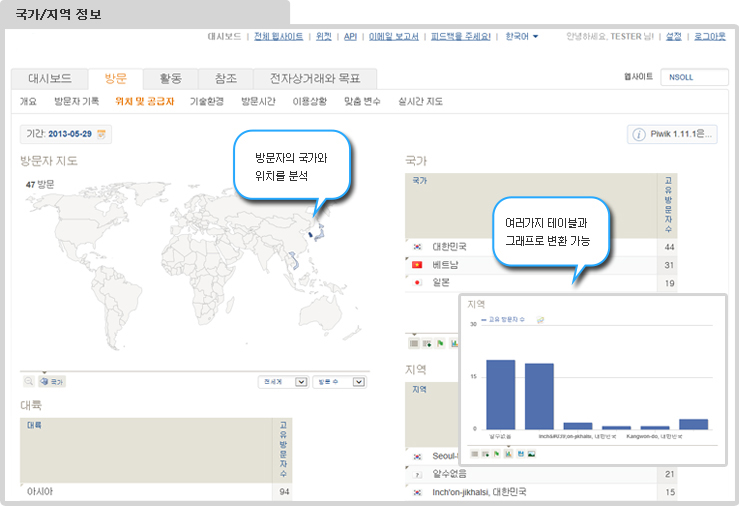The image size is (739, 506).
Task: Click the Japan flag in 일본 row
Action: pyautogui.click(x=416, y=282)
